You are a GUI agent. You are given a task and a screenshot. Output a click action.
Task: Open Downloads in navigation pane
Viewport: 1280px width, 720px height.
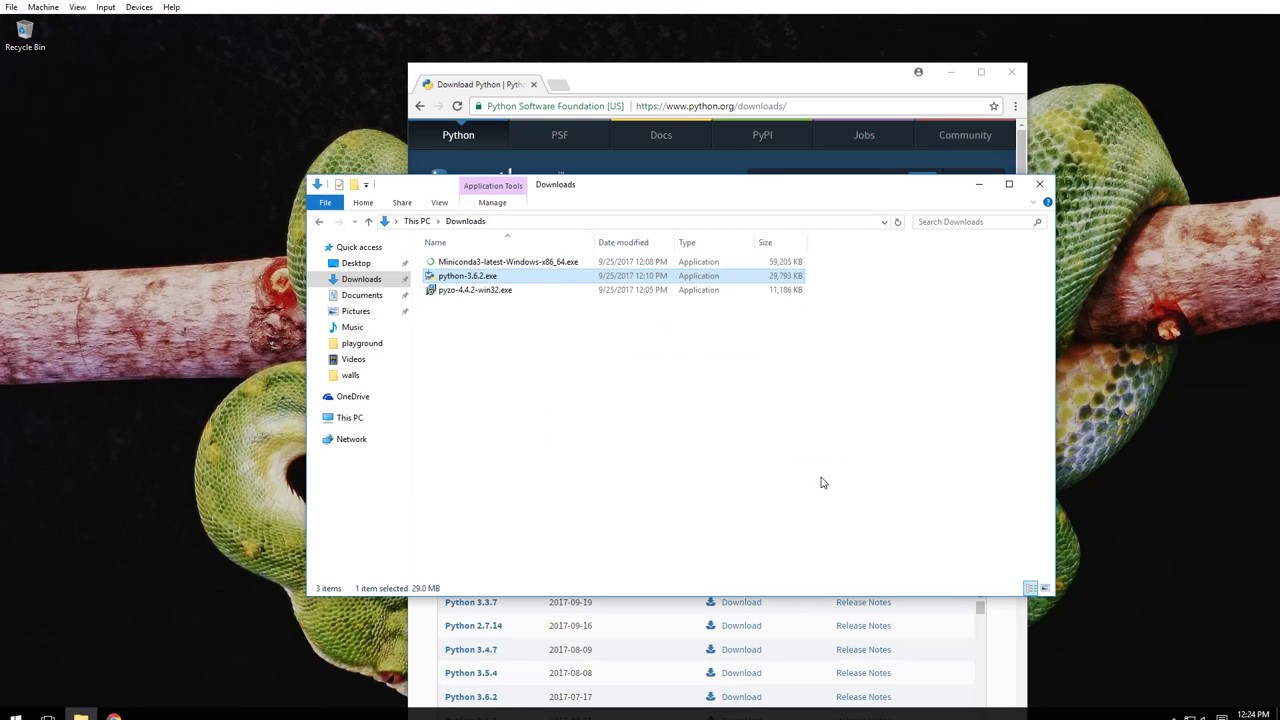[x=361, y=279]
